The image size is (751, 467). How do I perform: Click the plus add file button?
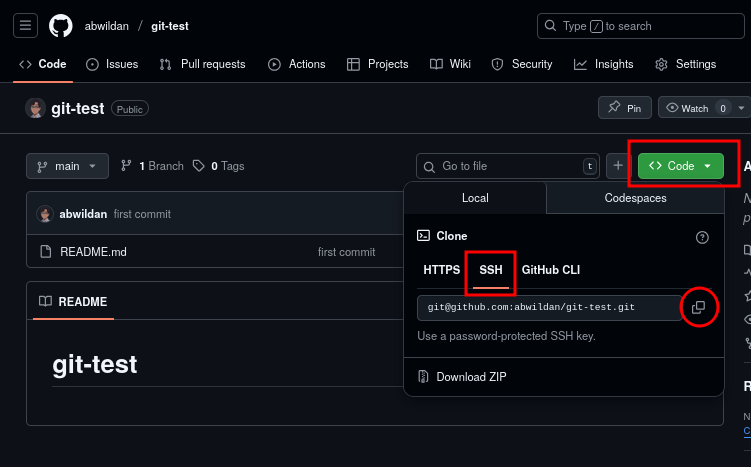(x=618, y=166)
